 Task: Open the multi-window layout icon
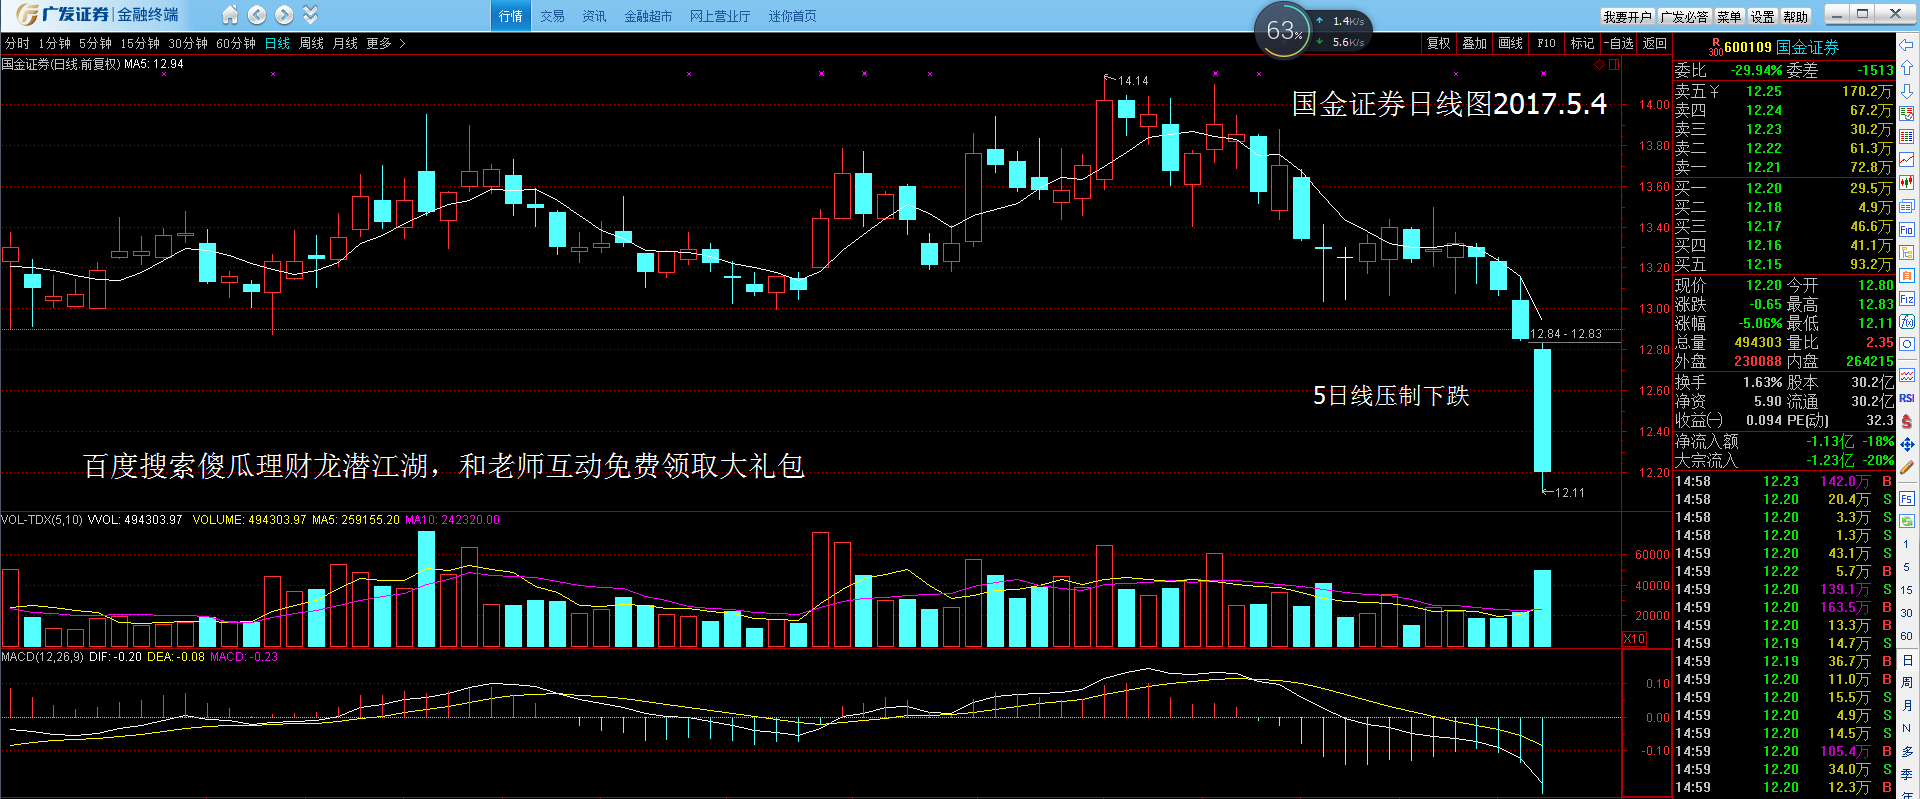[1907, 206]
